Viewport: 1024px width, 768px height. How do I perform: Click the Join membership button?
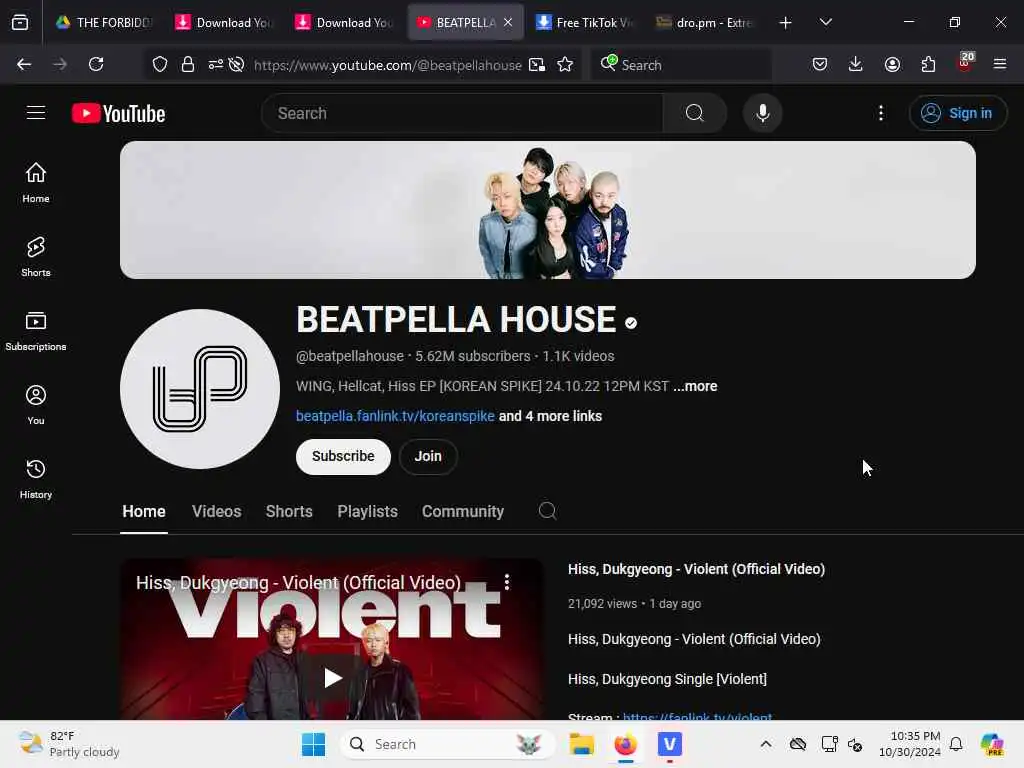(428, 456)
